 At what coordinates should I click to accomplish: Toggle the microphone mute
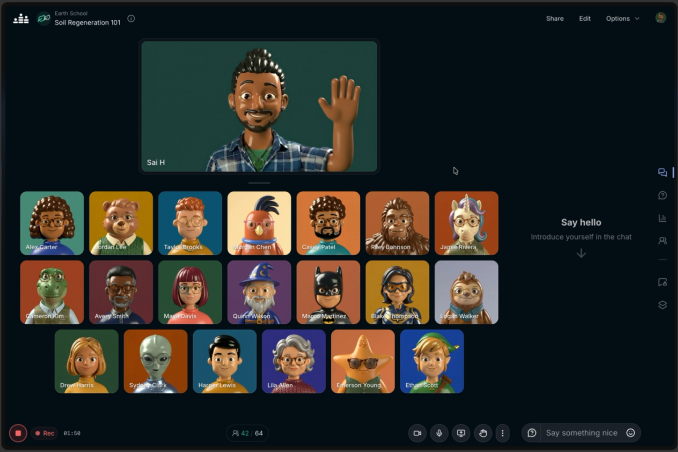(x=439, y=433)
